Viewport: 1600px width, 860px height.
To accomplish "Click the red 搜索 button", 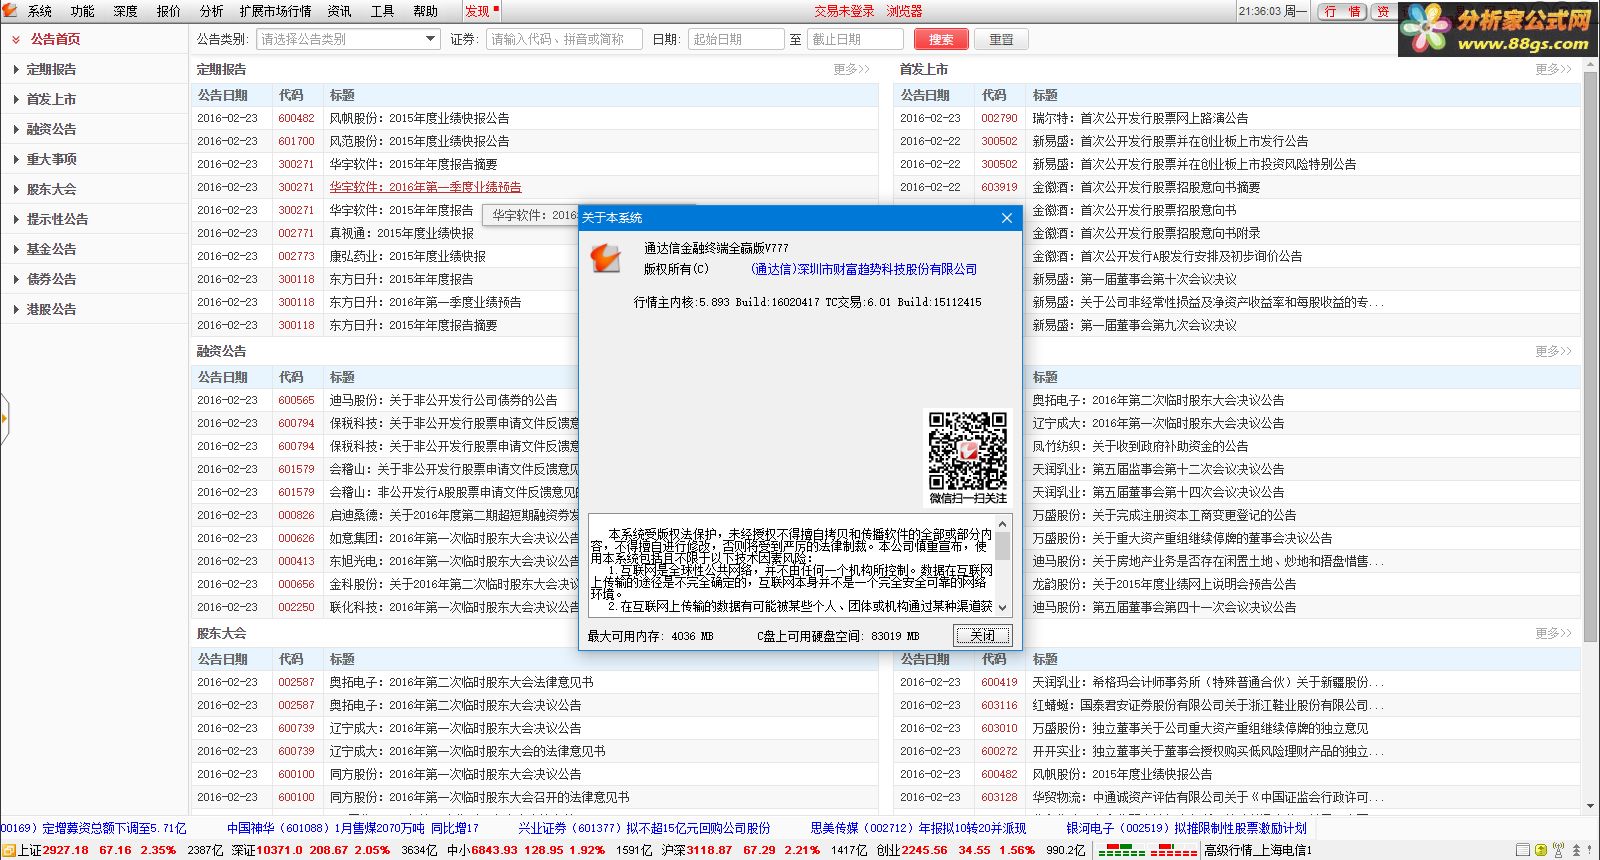I will click(941, 39).
